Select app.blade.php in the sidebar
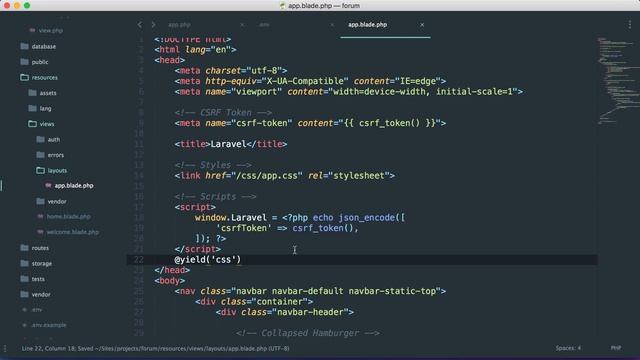The image size is (640, 360). point(74,186)
